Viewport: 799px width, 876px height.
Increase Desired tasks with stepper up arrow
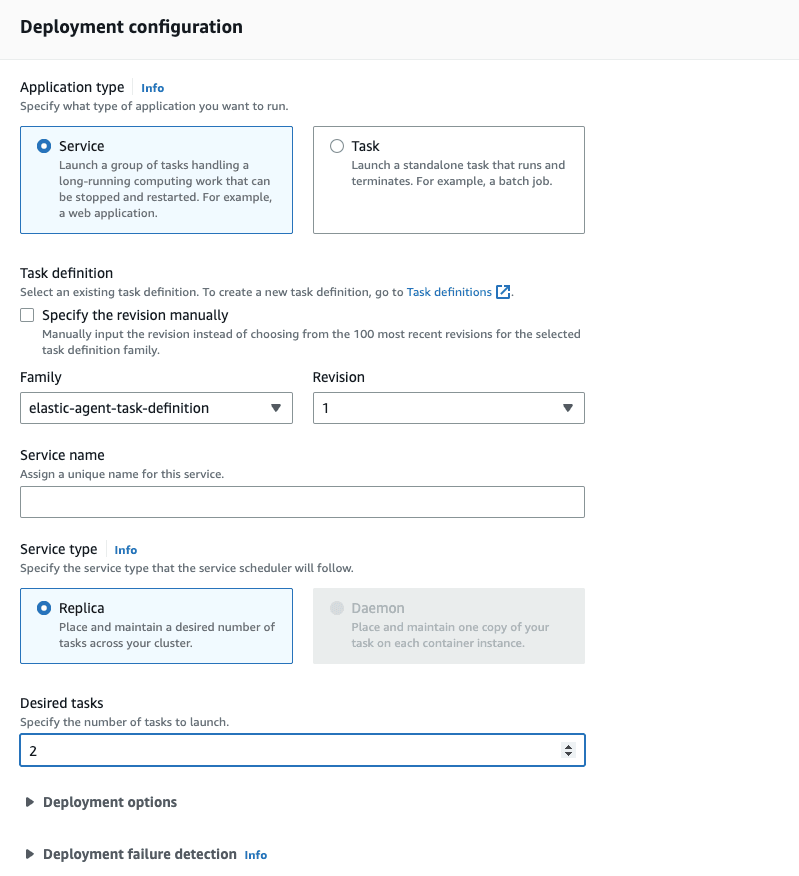point(569,746)
